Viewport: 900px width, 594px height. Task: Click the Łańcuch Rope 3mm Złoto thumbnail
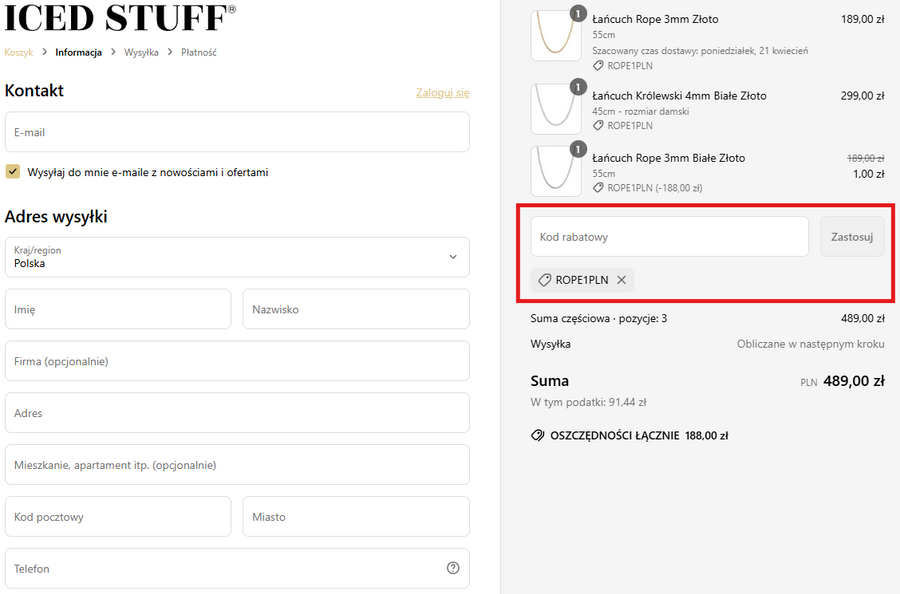pyautogui.click(x=555, y=35)
